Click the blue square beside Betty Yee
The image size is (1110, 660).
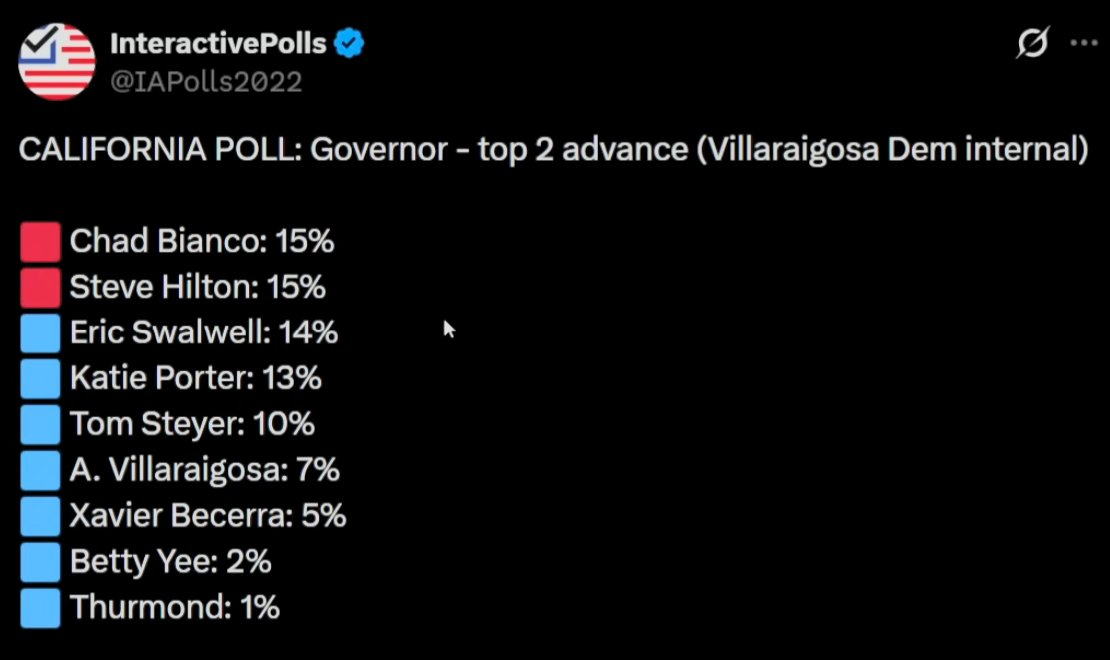click(x=40, y=562)
